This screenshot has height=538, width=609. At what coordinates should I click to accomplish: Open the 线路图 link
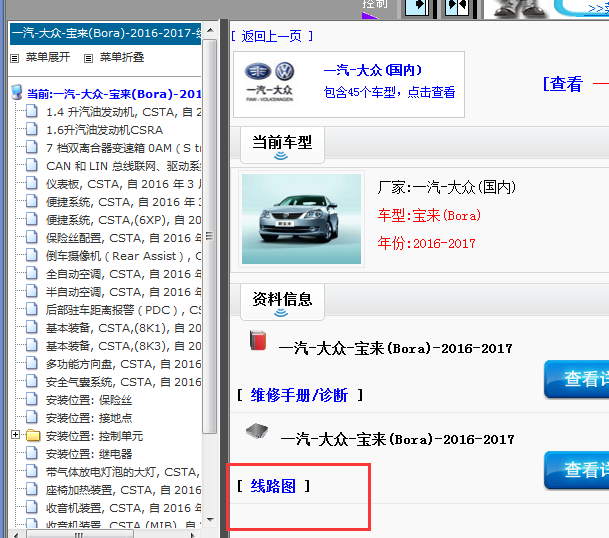[x=273, y=486]
